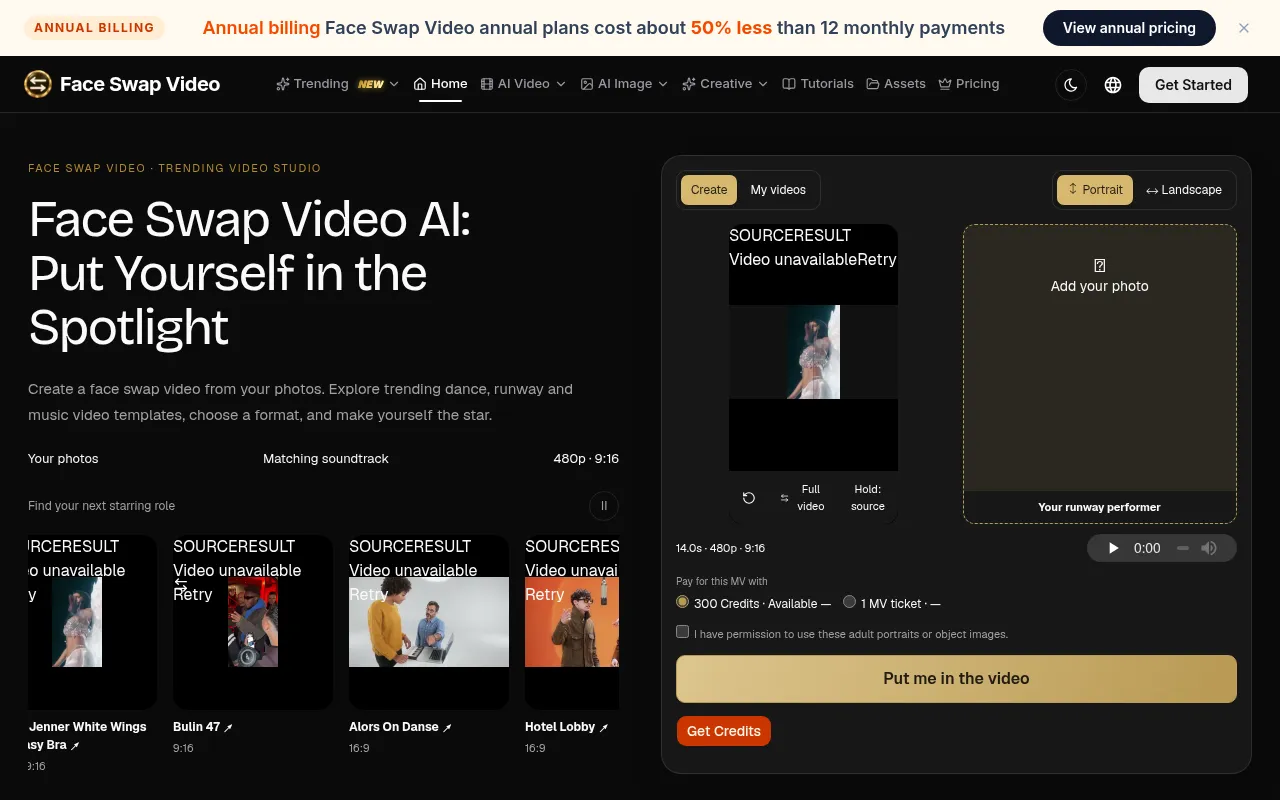
Task: Click the swap arrows icon beside Full video
Action: [x=785, y=498]
